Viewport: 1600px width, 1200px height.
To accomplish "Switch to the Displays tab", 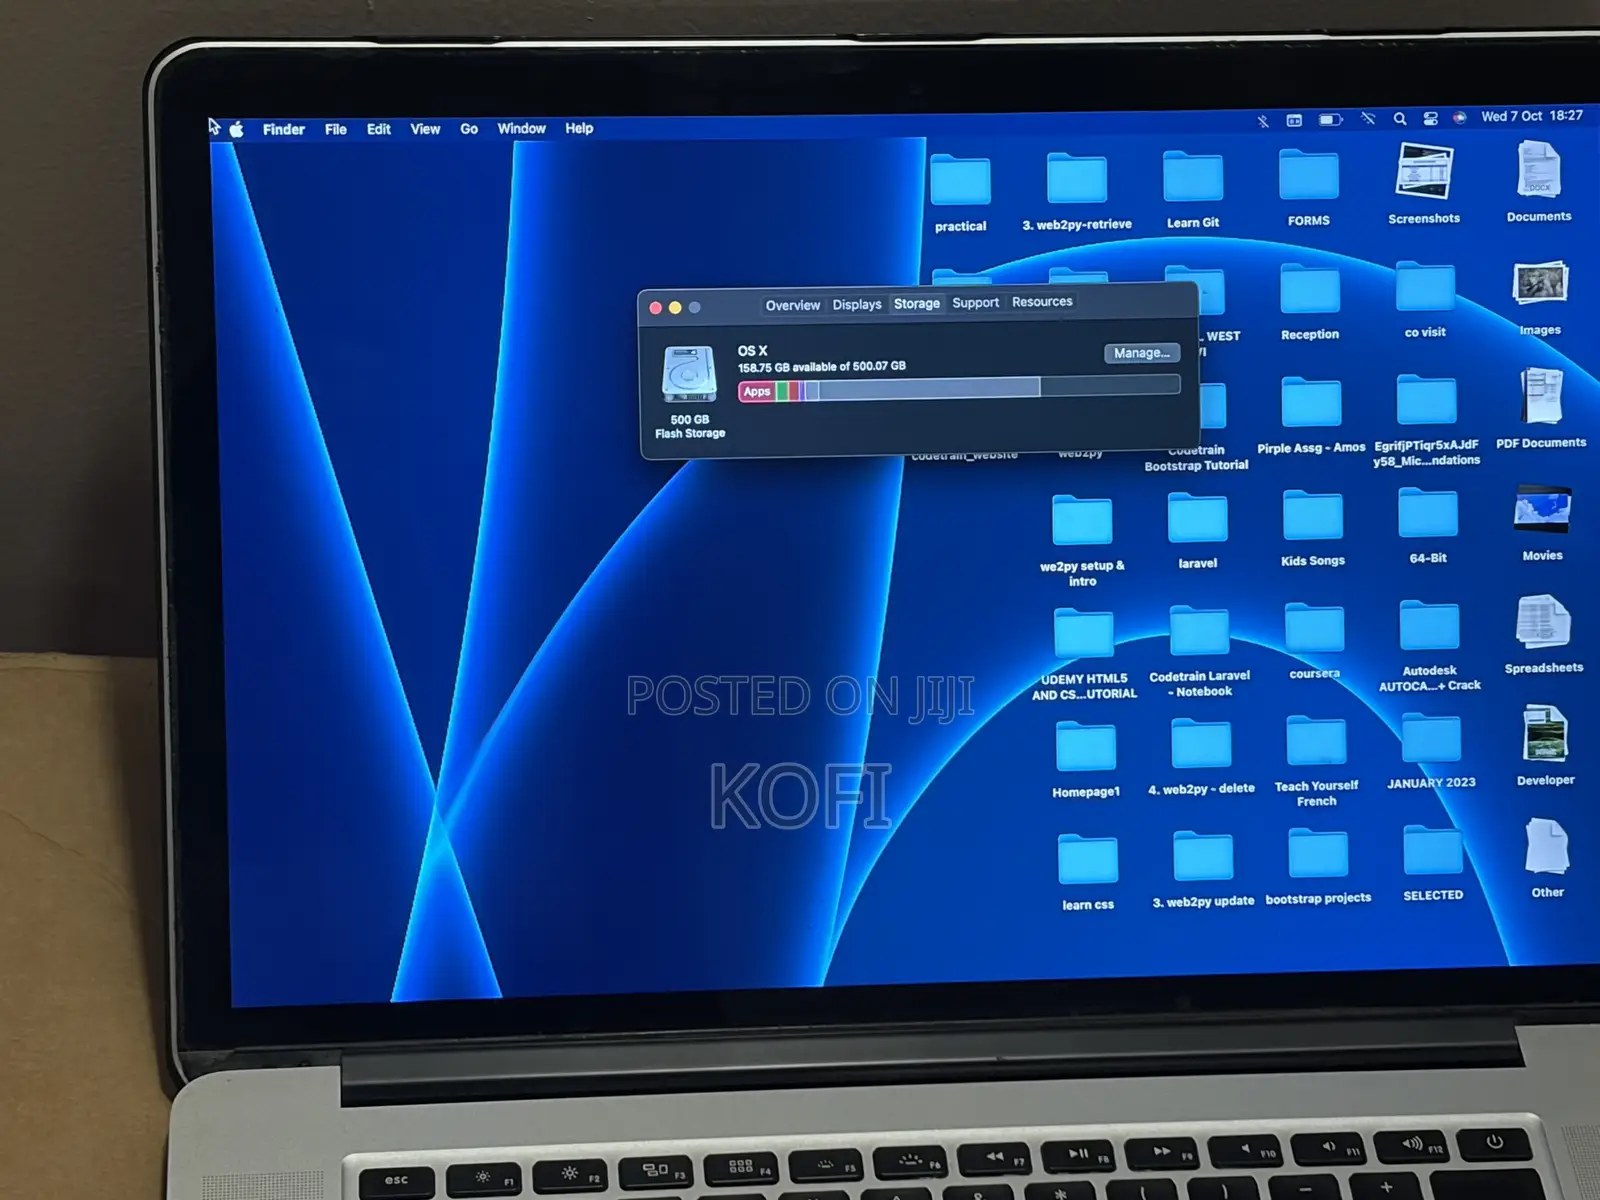I will coord(857,304).
